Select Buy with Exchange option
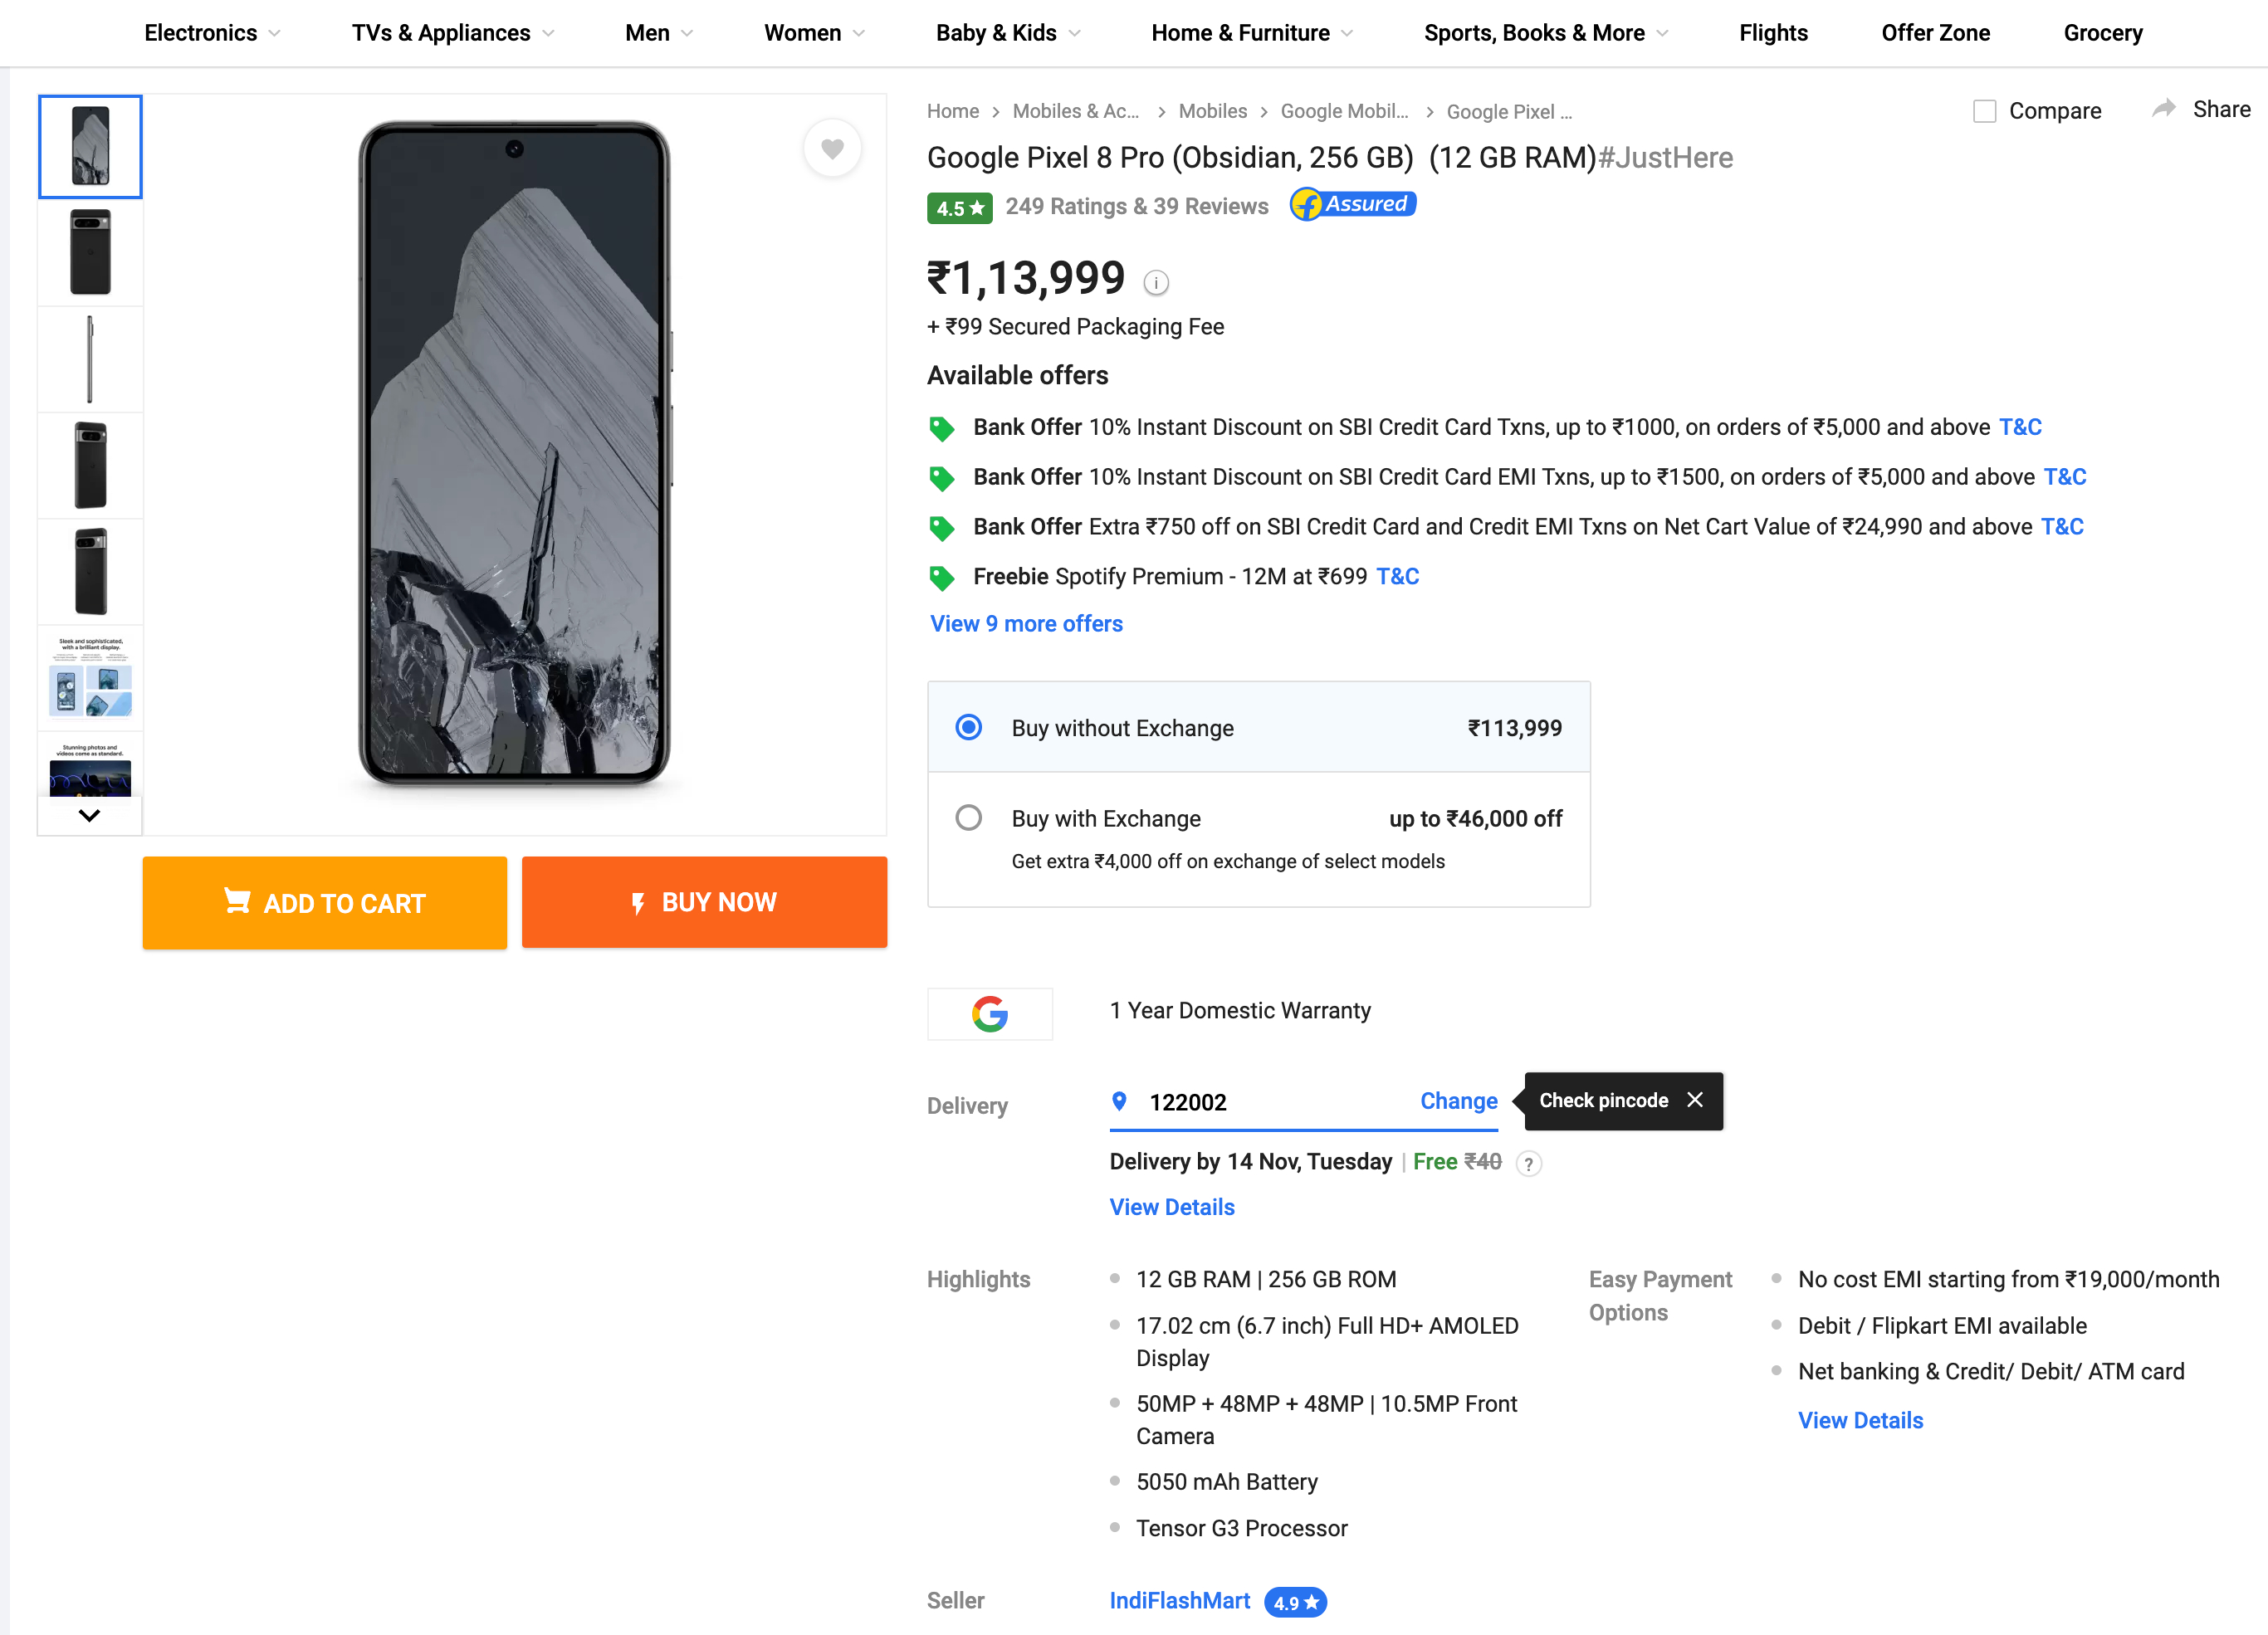 968,818
